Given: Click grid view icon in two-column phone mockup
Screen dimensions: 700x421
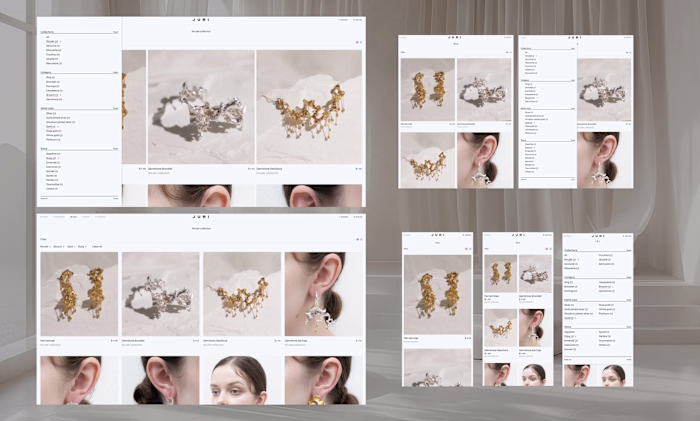Looking at the screenshot, I should (546, 249).
